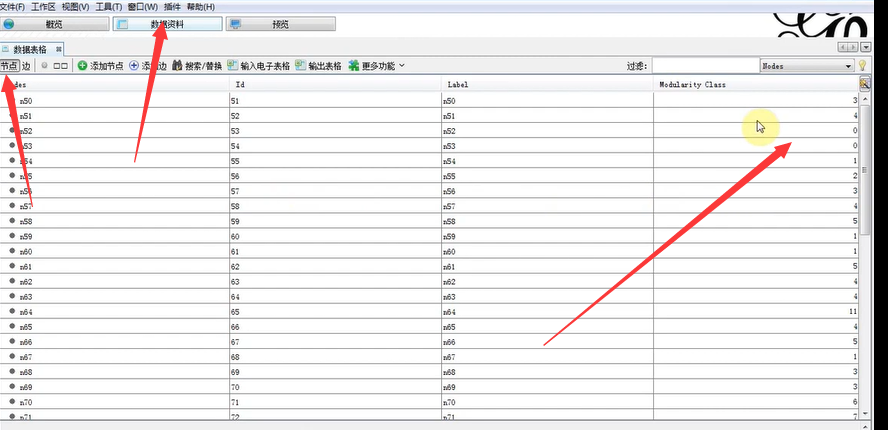This screenshot has width=888, height=430.
Task: Close the 数据表格 tab with its x
Action: pyautogui.click(x=59, y=49)
